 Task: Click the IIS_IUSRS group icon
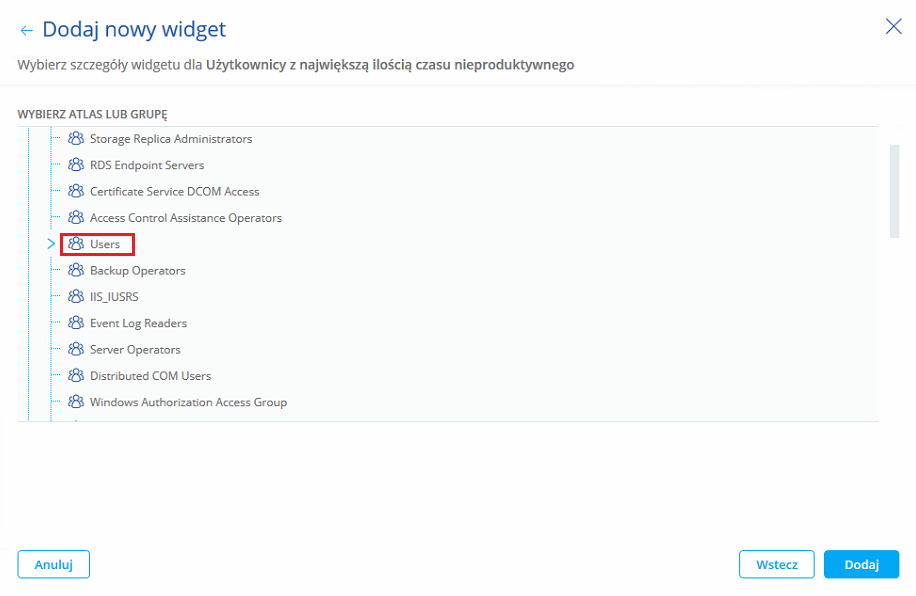76,297
